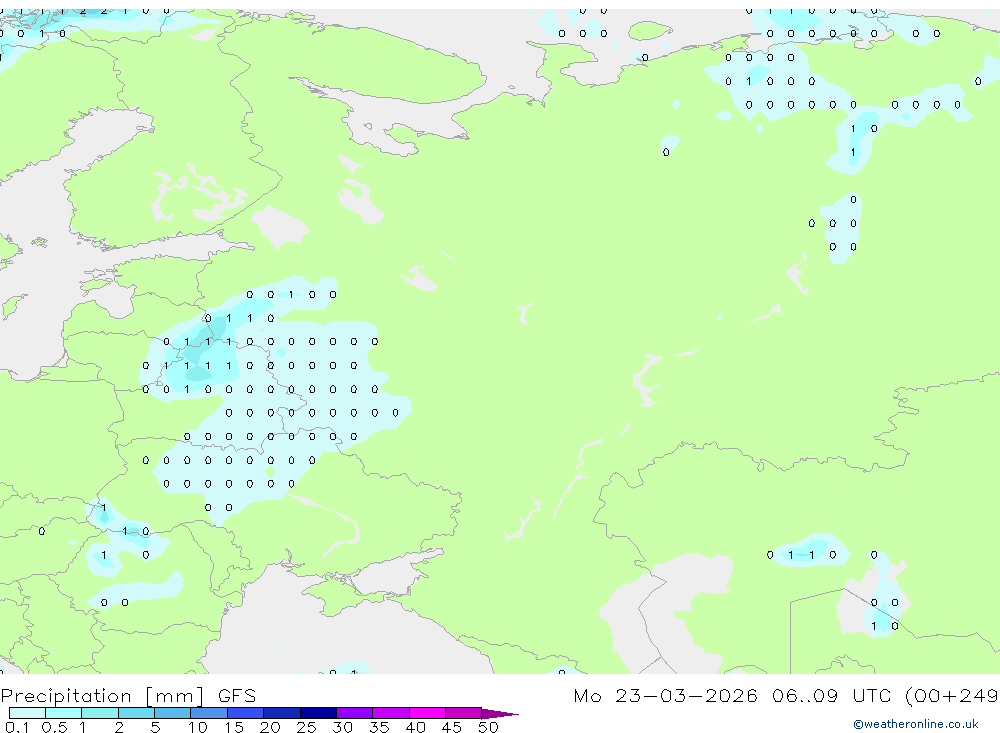
Task: Click the legend value '10'
Action: pos(197,727)
